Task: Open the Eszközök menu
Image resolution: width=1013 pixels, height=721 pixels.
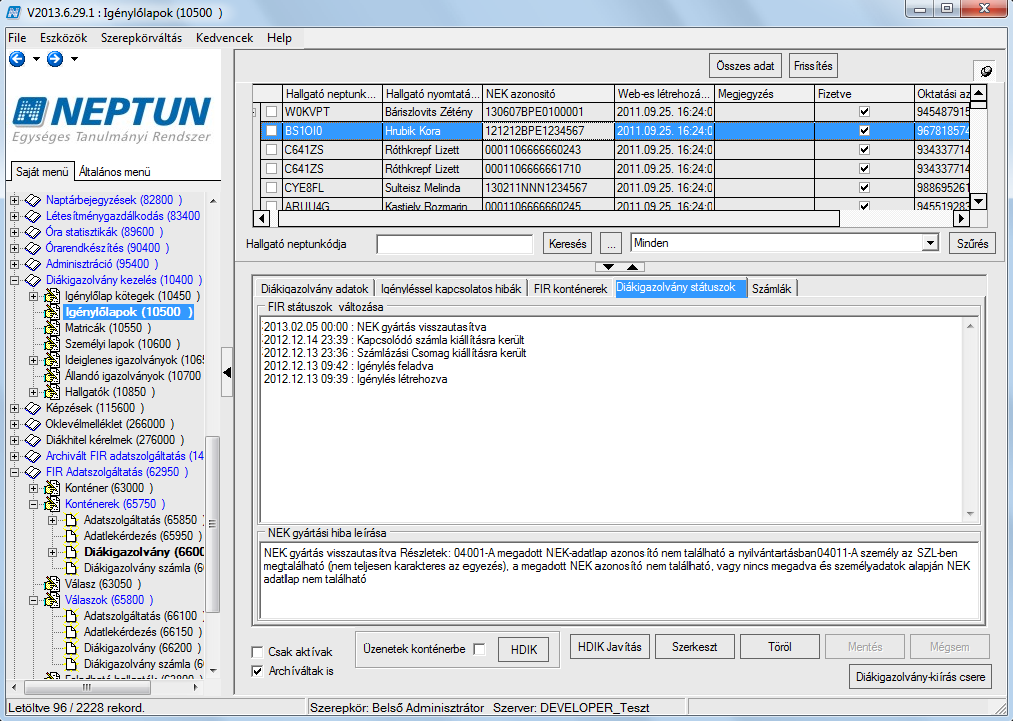Action: [x=63, y=38]
